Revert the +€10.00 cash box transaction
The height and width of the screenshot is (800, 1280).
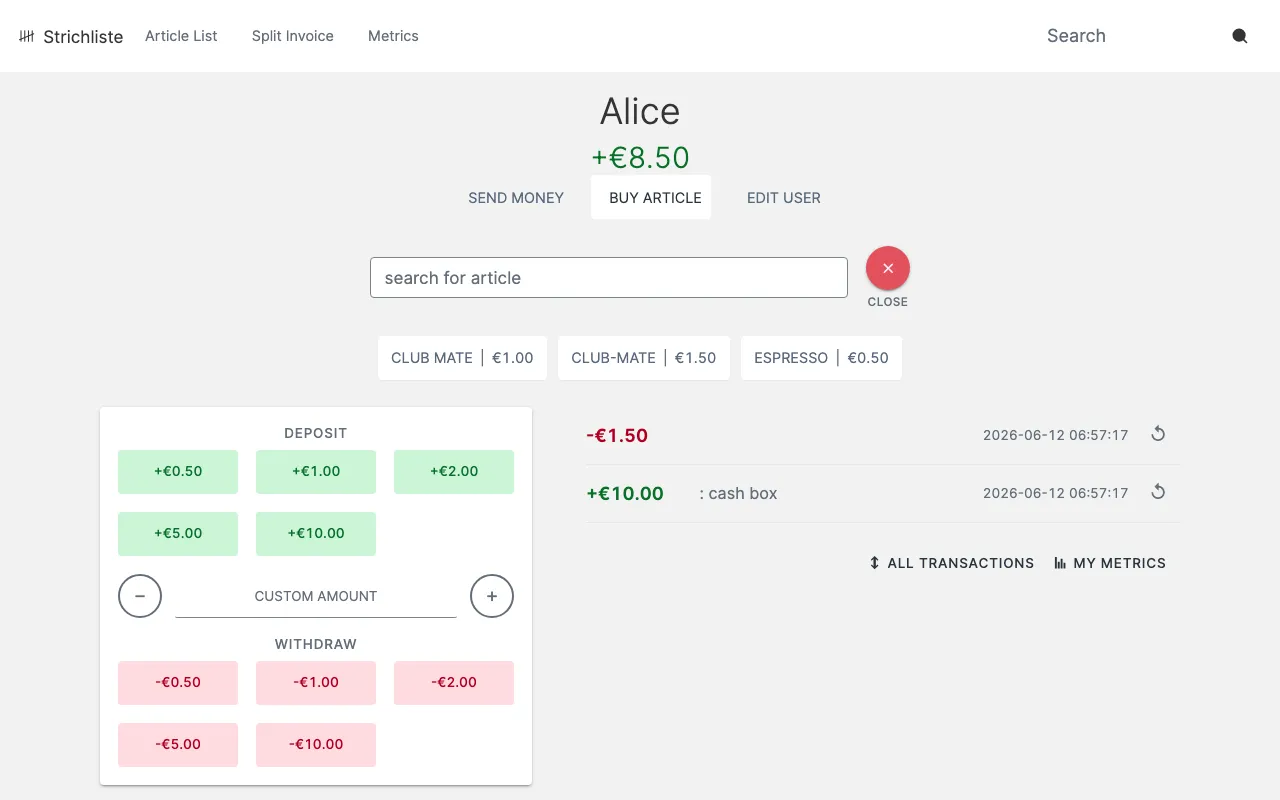pos(1158,492)
